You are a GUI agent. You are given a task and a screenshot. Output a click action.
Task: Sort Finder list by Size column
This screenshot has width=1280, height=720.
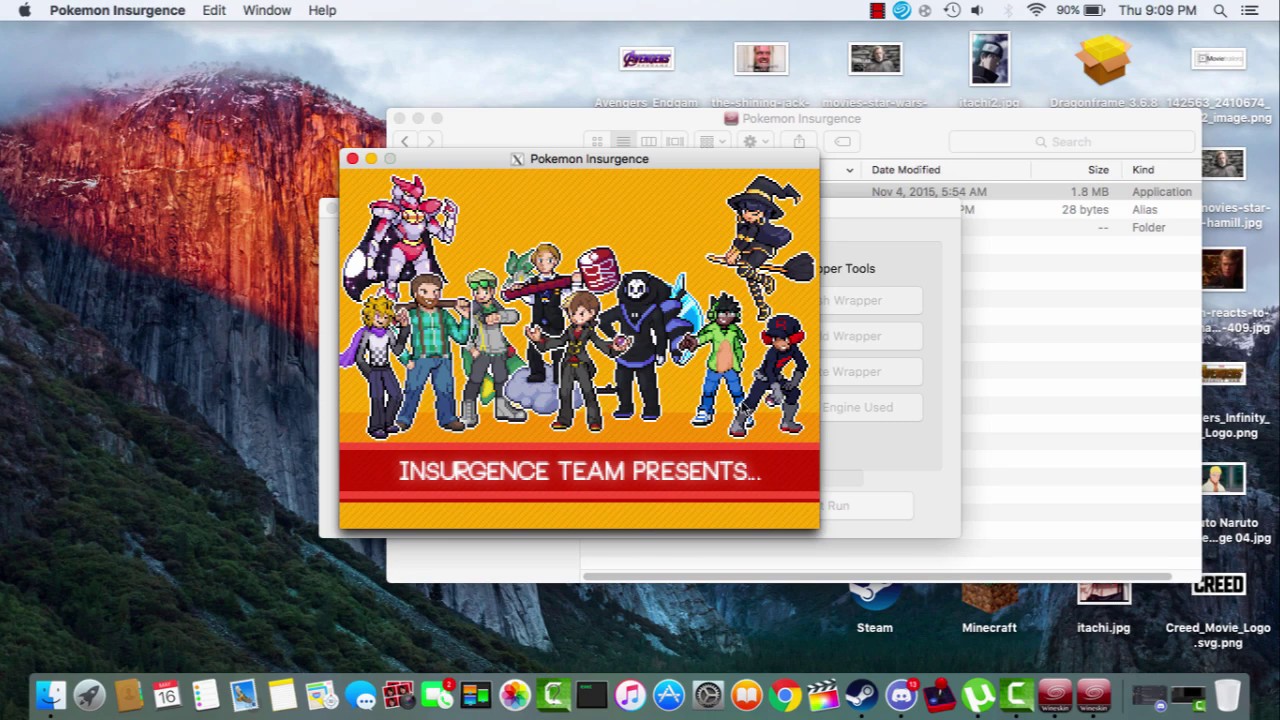[1098, 170]
